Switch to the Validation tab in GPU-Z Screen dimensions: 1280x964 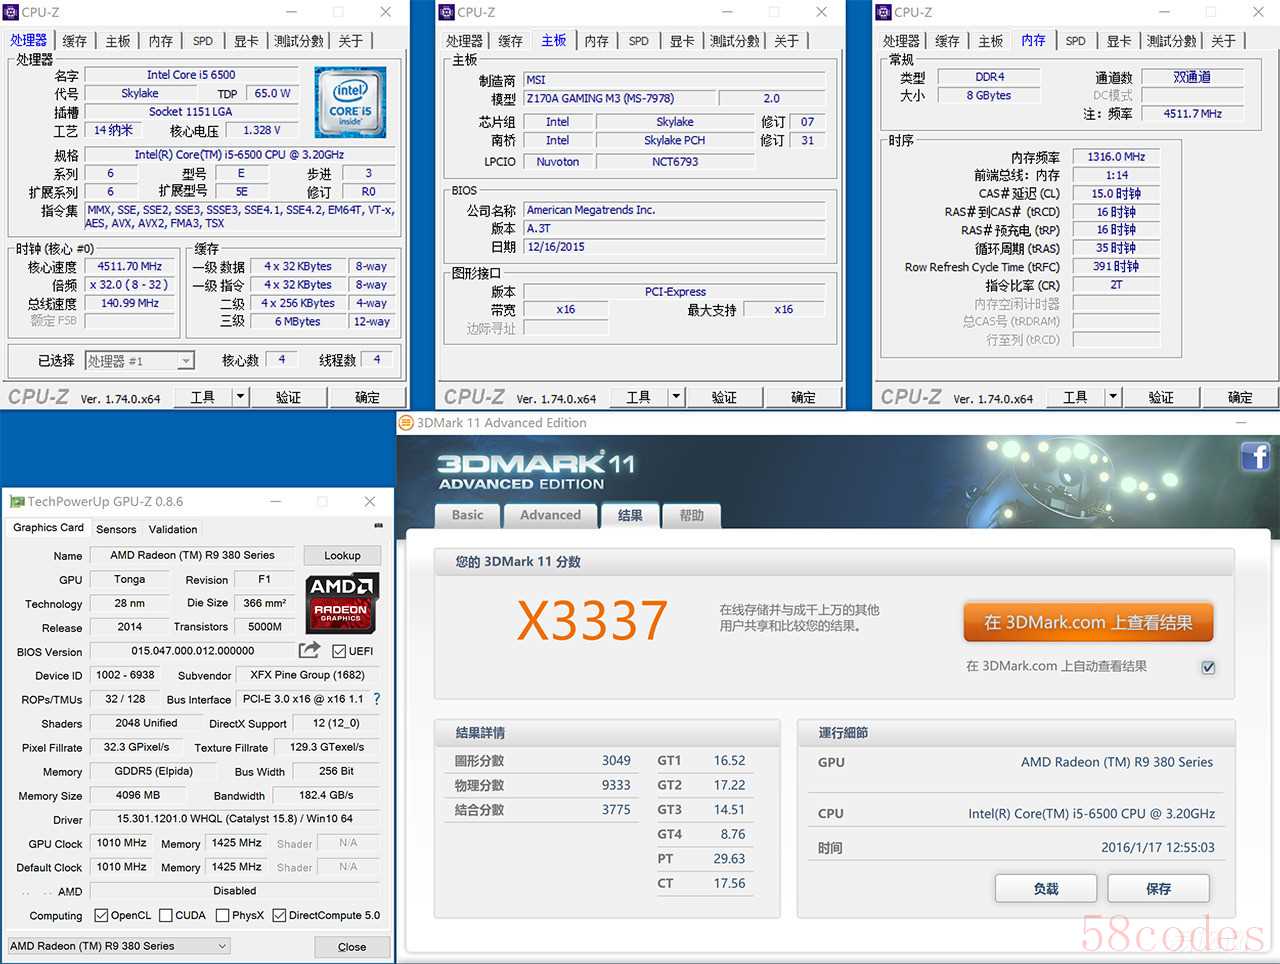click(x=173, y=529)
